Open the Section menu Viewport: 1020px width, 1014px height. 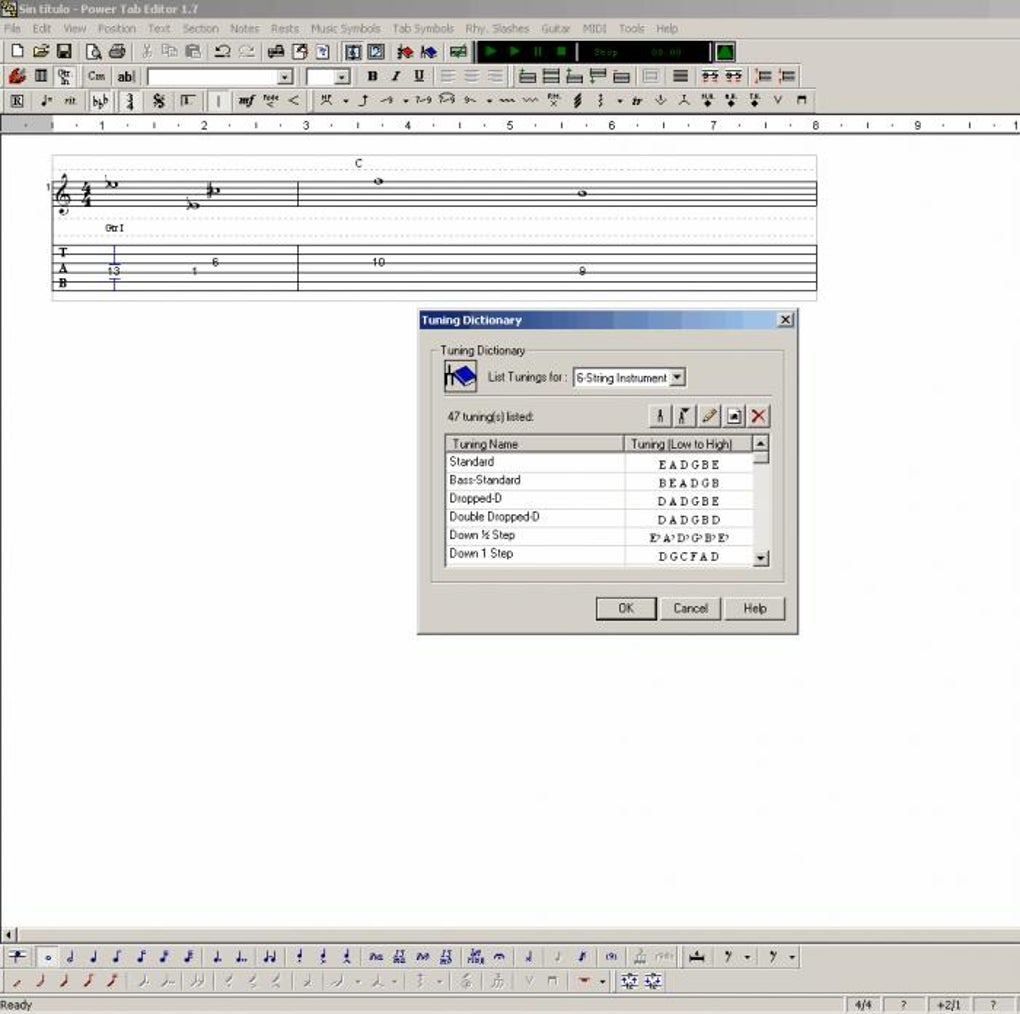(x=200, y=29)
